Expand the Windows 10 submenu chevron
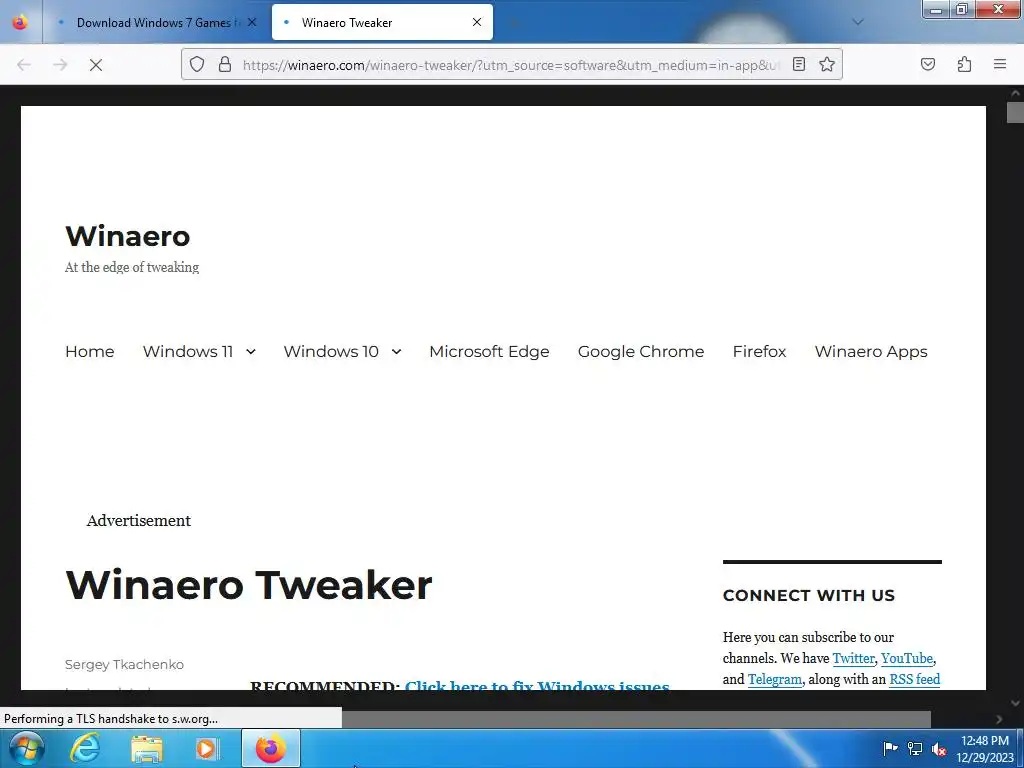 [396, 352]
